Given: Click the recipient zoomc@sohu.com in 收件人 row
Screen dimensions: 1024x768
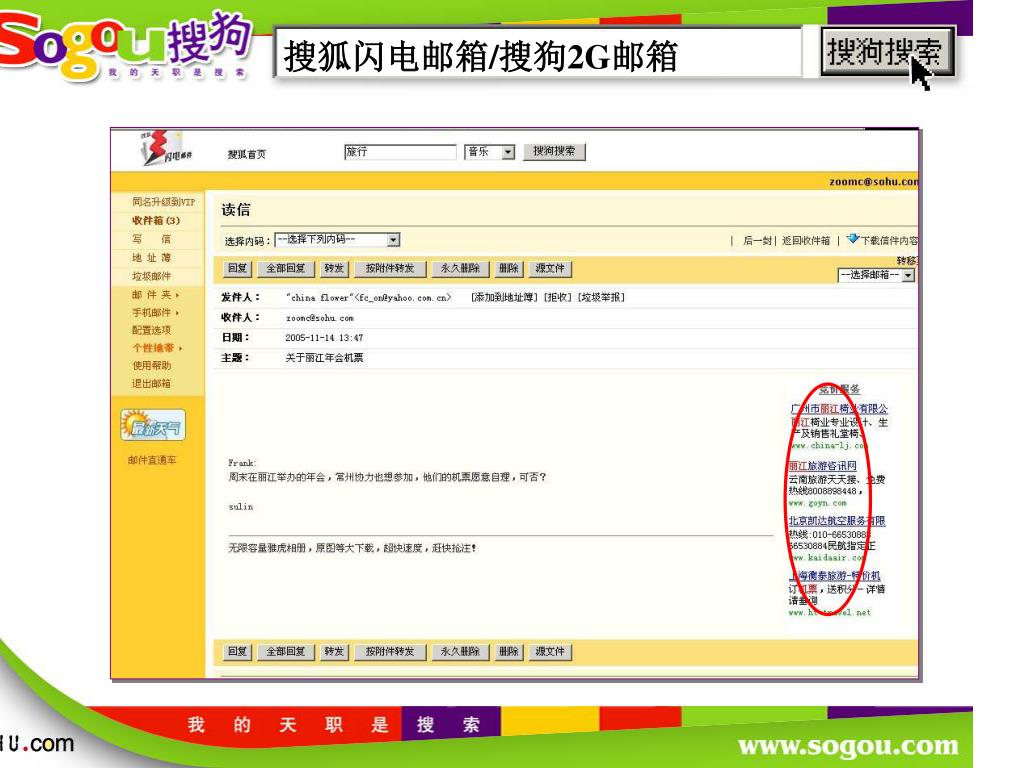Looking at the screenshot, I should [x=319, y=318].
